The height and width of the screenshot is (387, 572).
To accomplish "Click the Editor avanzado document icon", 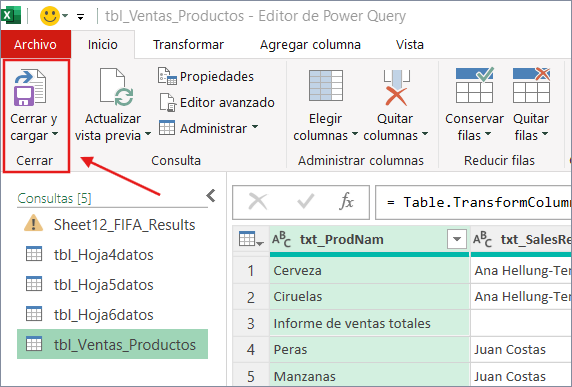I will pos(167,102).
